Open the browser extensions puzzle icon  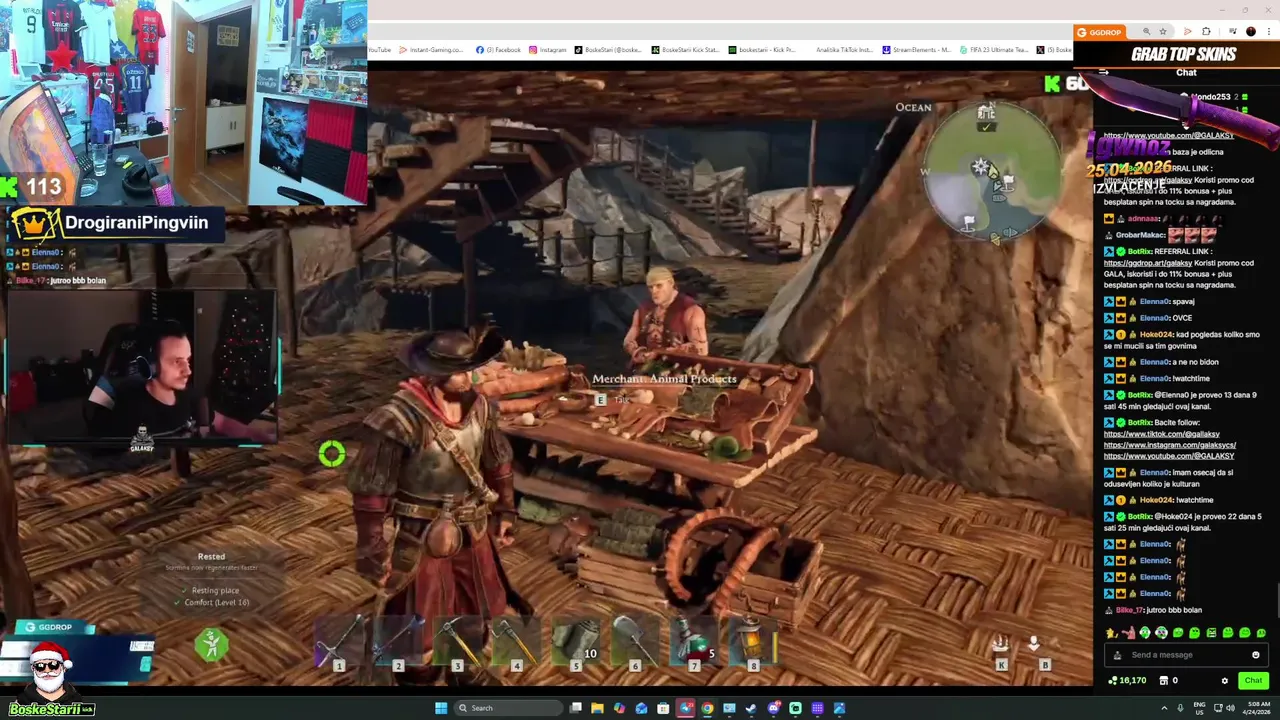pyautogui.click(x=1206, y=31)
